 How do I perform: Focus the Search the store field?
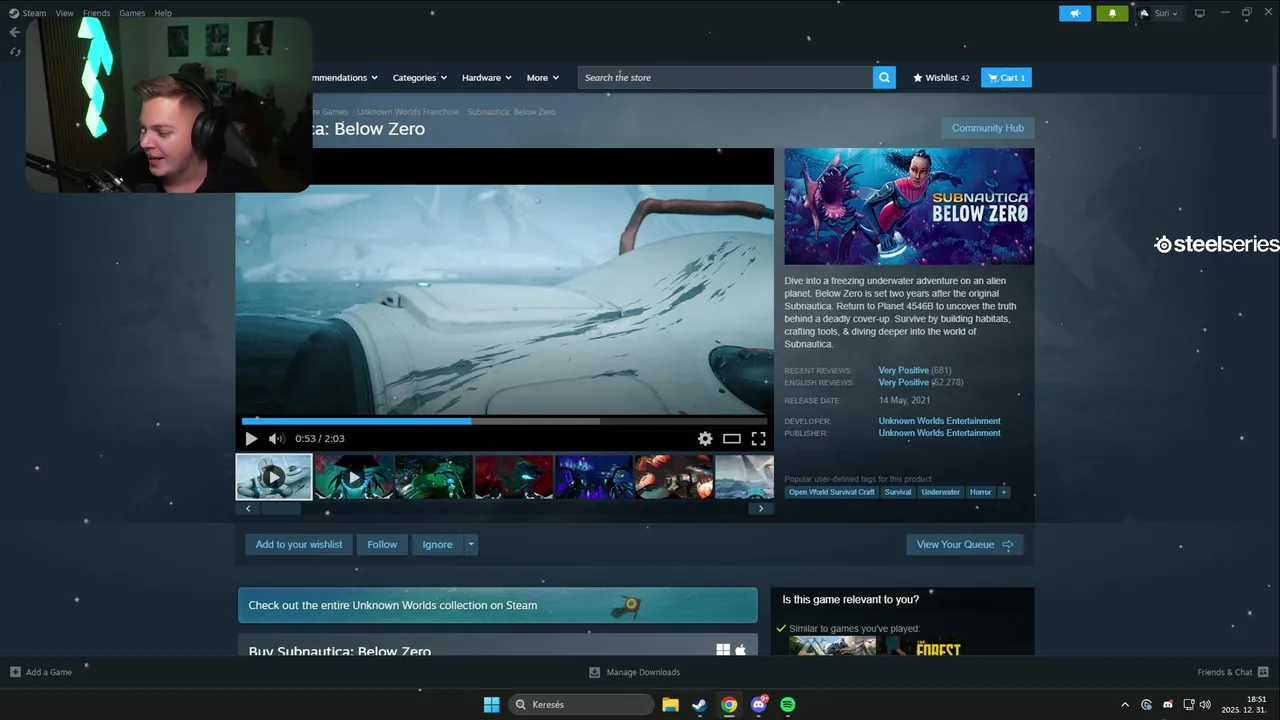(x=725, y=77)
